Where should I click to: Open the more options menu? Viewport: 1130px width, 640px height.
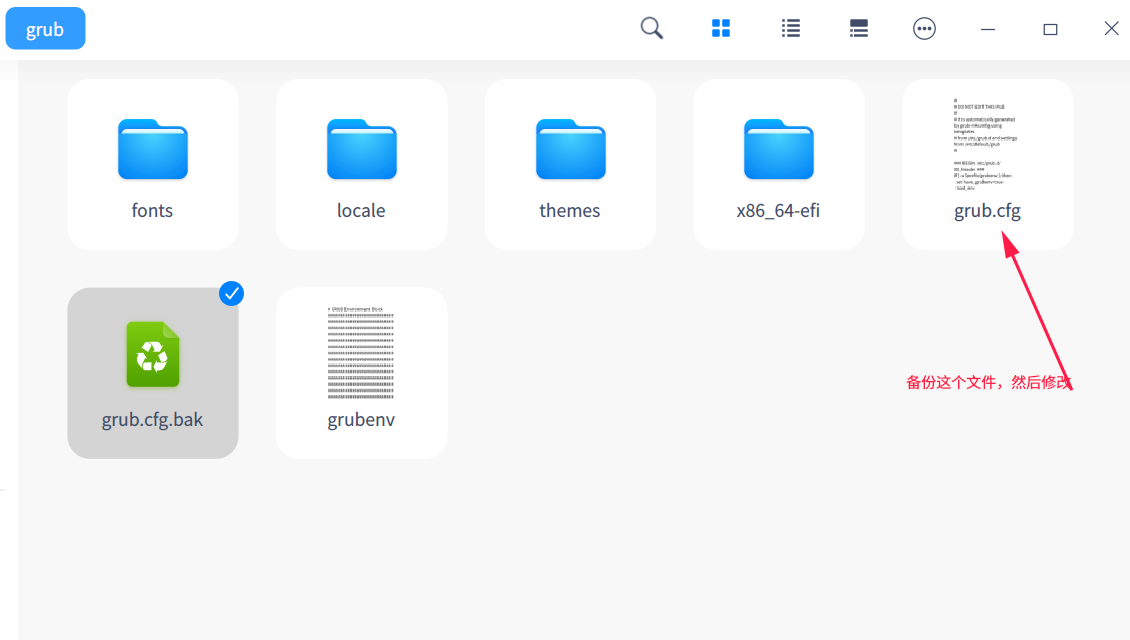click(x=924, y=28)
